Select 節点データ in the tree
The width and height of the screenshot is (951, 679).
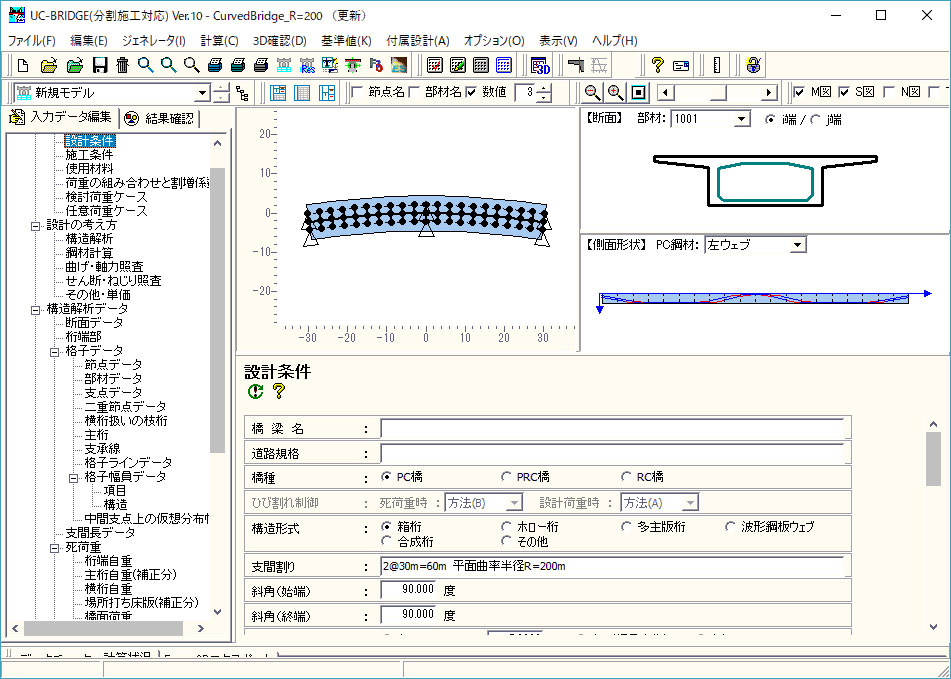pos(113,365)
